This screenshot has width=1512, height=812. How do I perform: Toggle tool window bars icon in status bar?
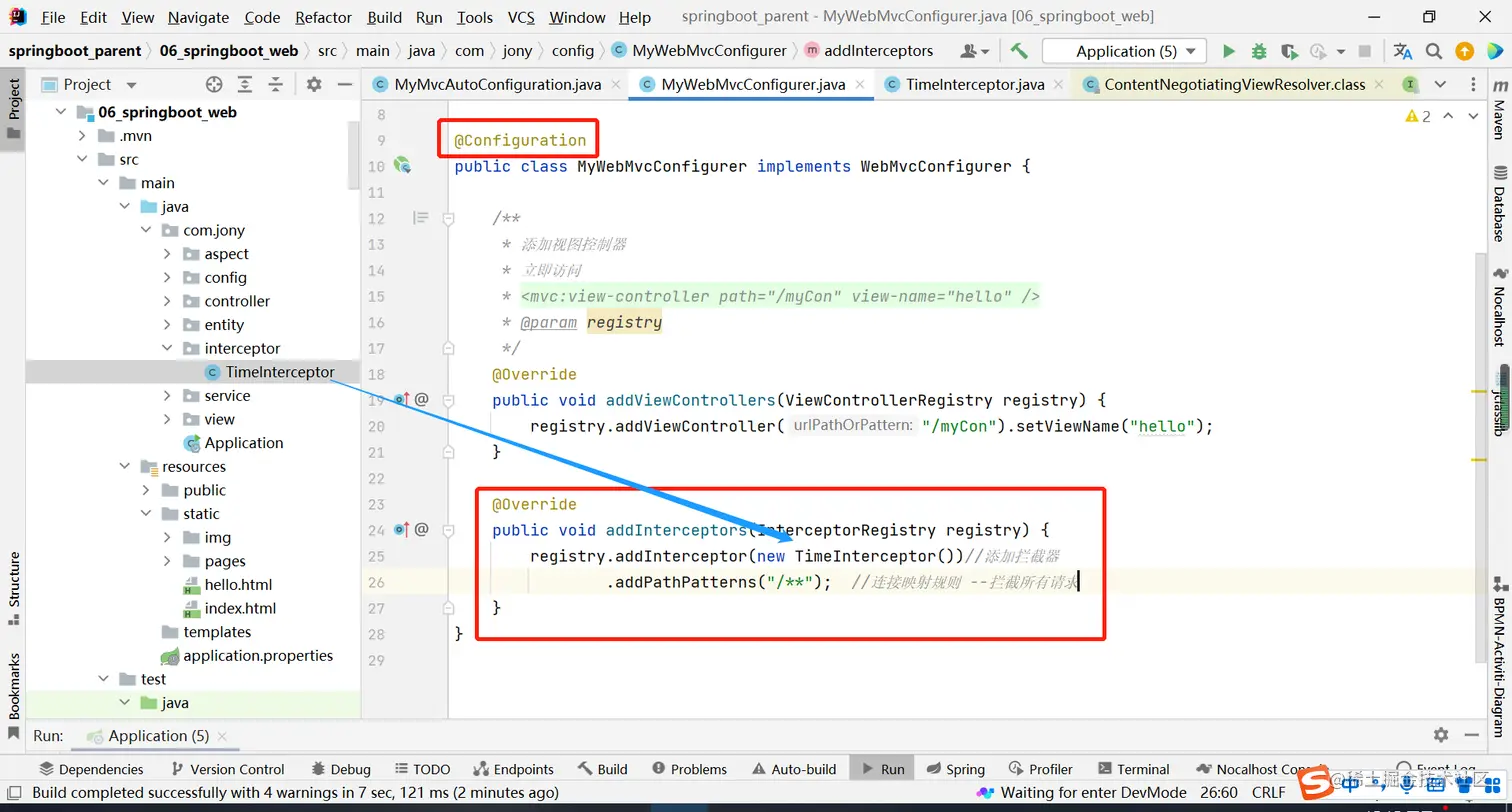pos(15,793)
